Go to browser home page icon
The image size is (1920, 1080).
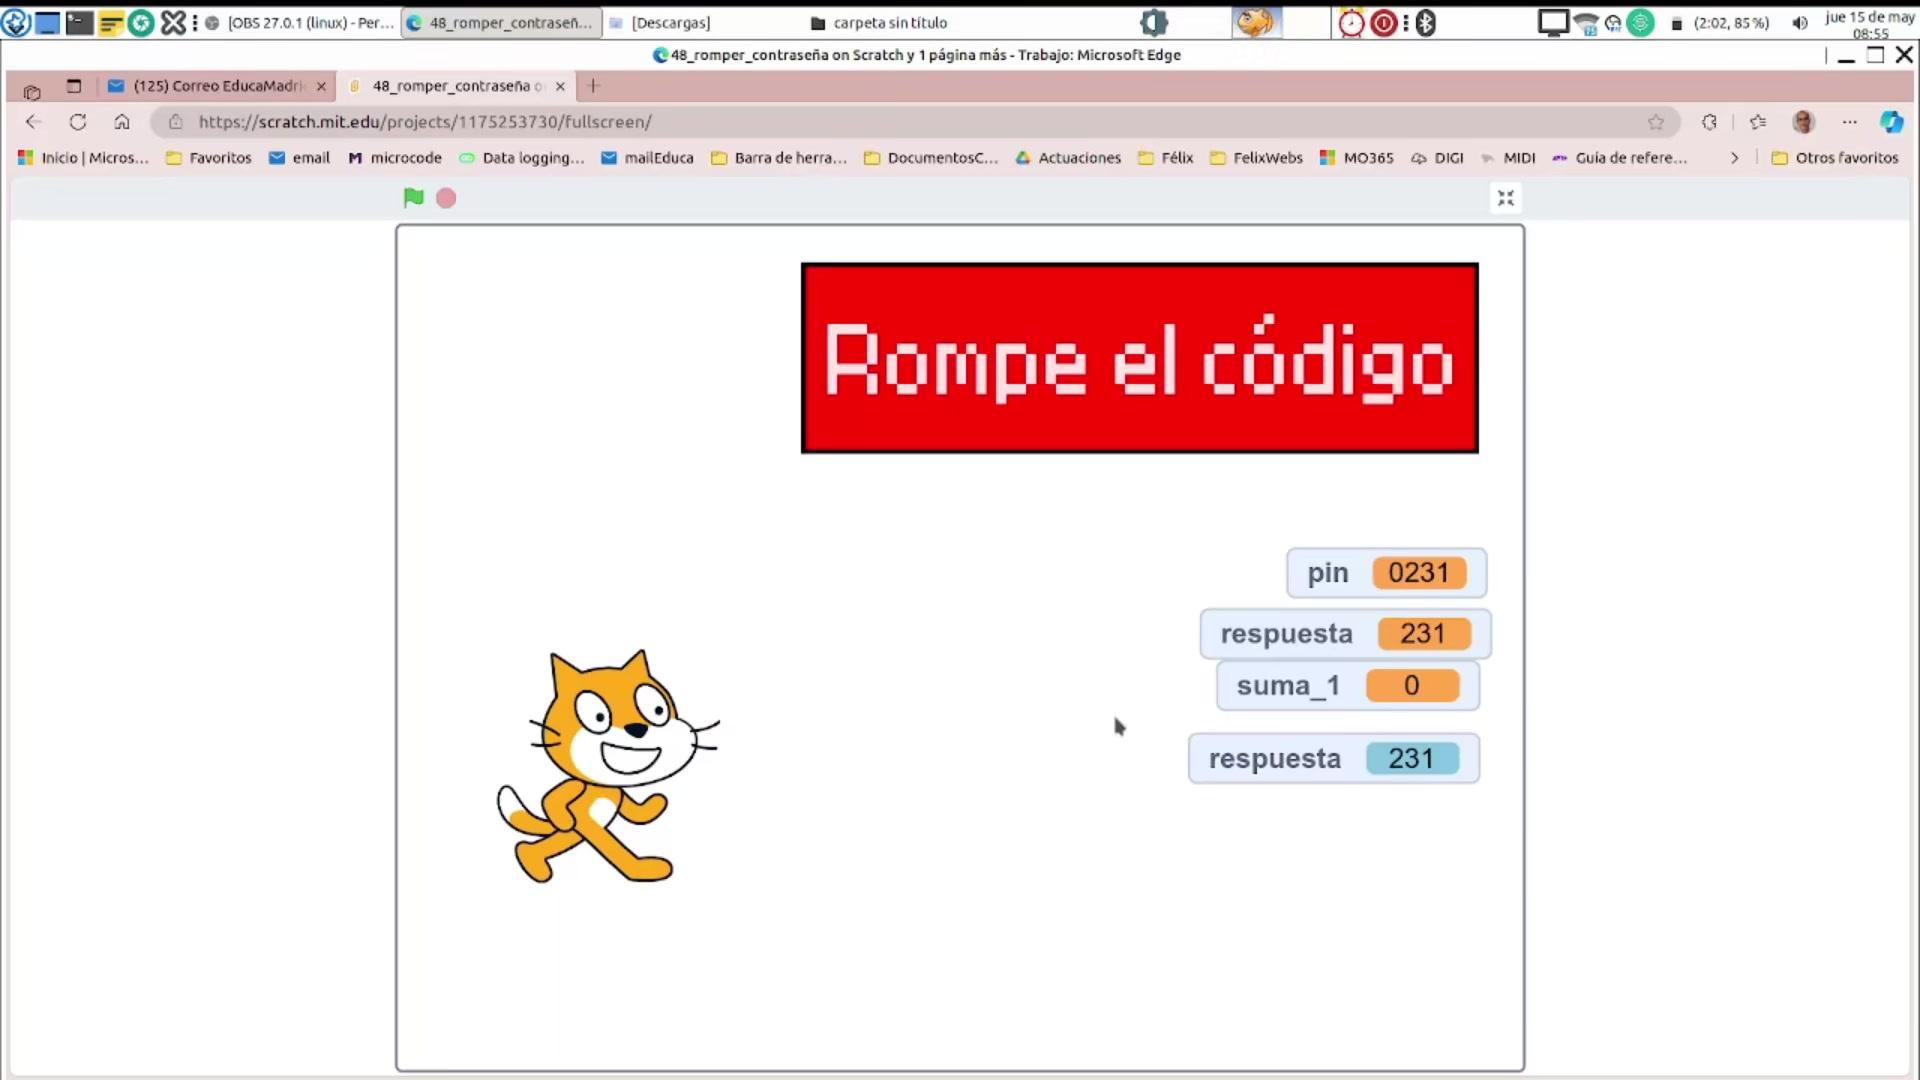click(x=122, y=122)
